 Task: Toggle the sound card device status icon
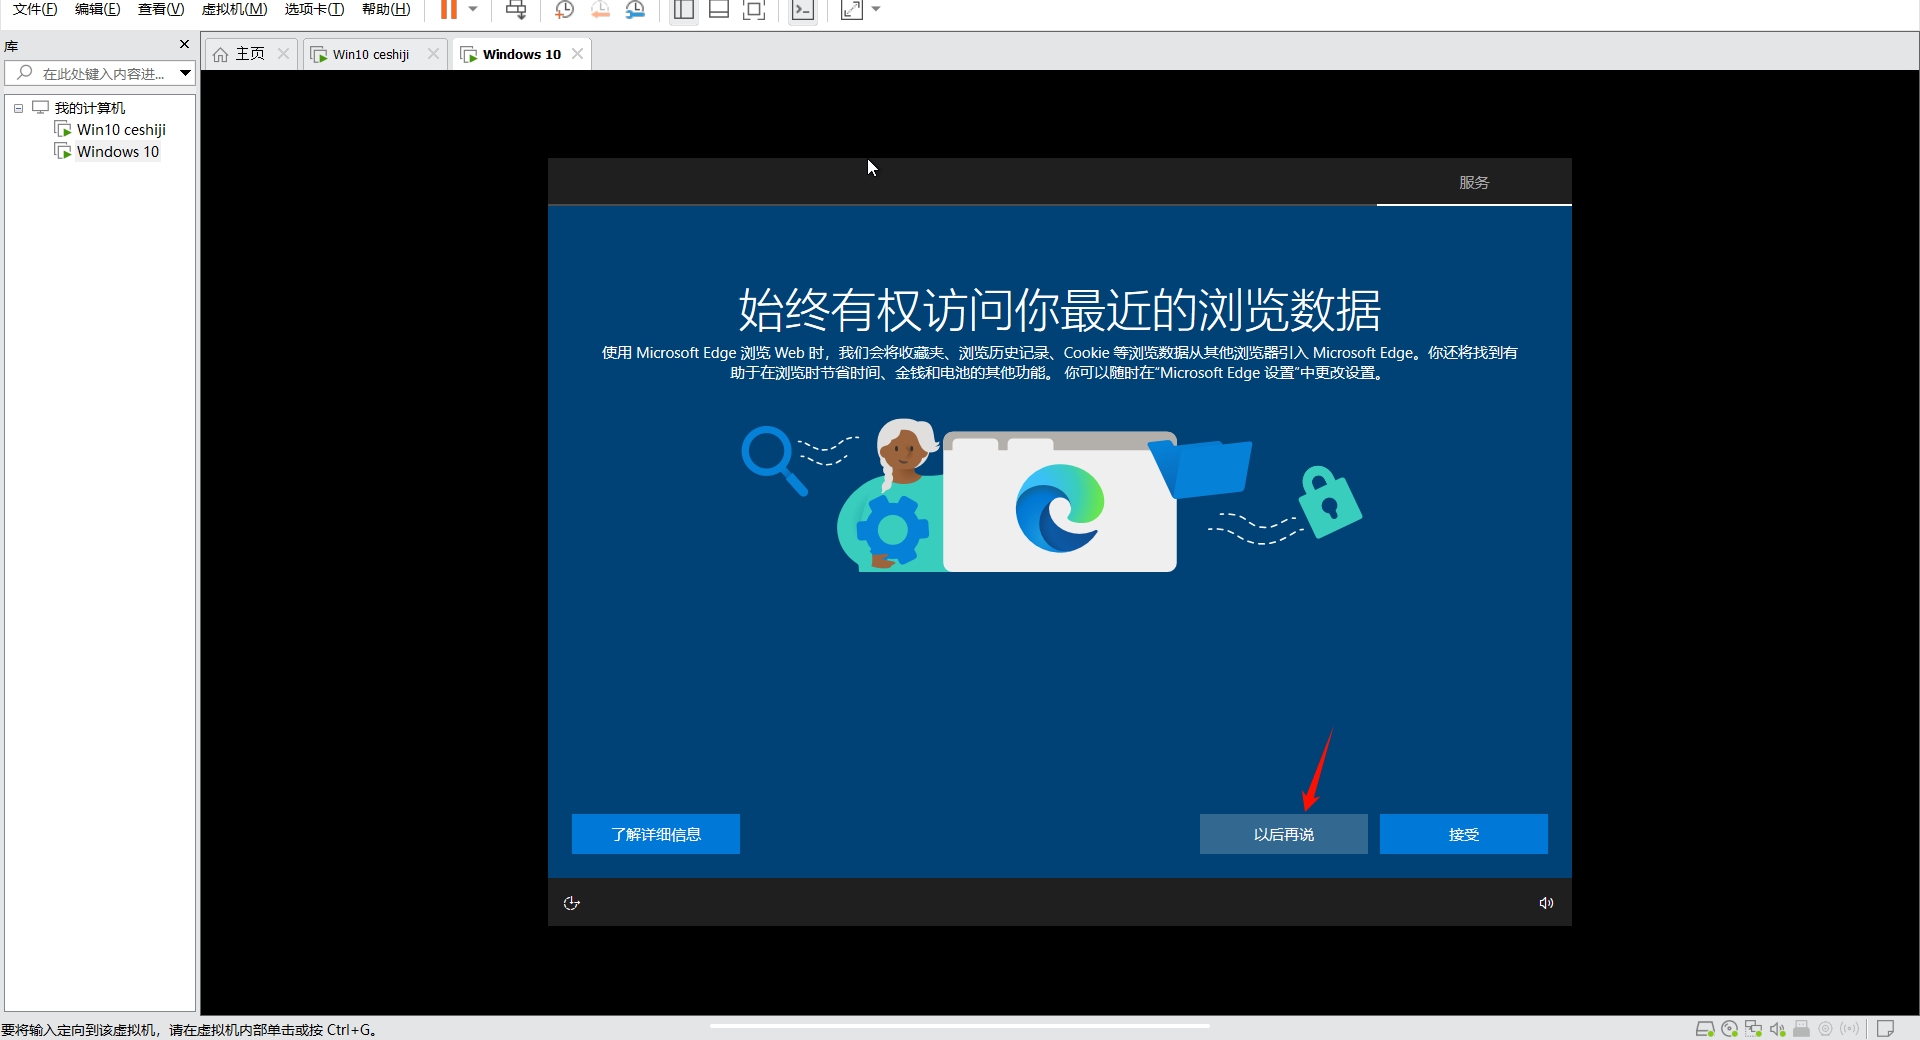click(1777, 1029)
